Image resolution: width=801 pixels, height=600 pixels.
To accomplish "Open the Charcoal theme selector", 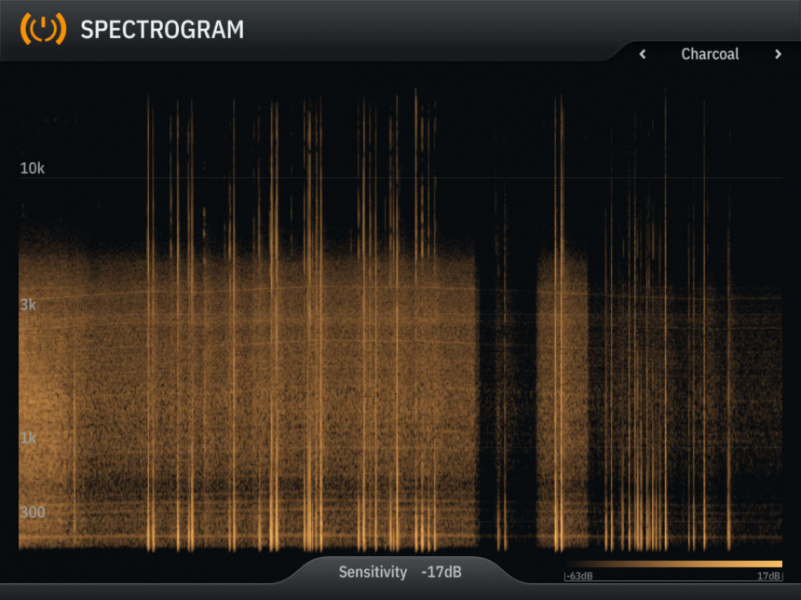I will [710, 54].
